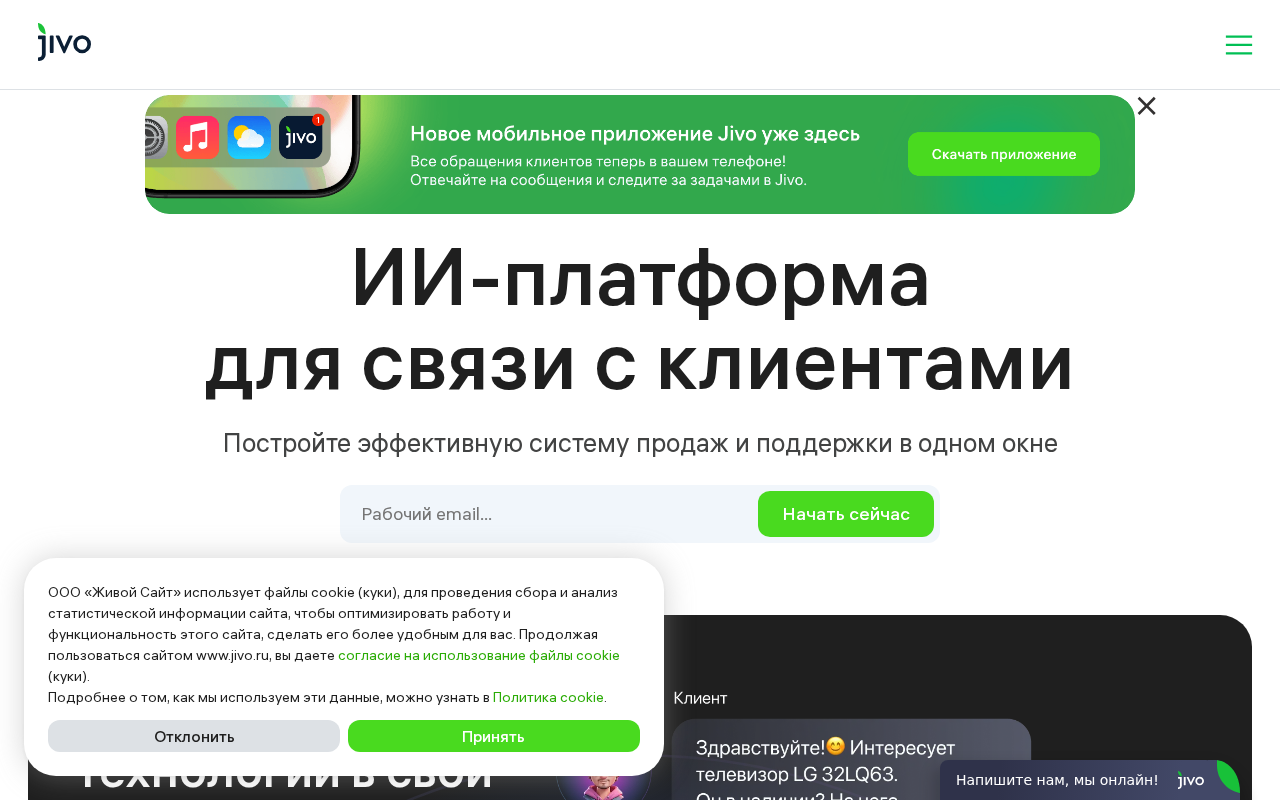The width and height of the screenshot is (1280, 800).
Task: Click the customer message about LG television
Action: coord(851,760)
